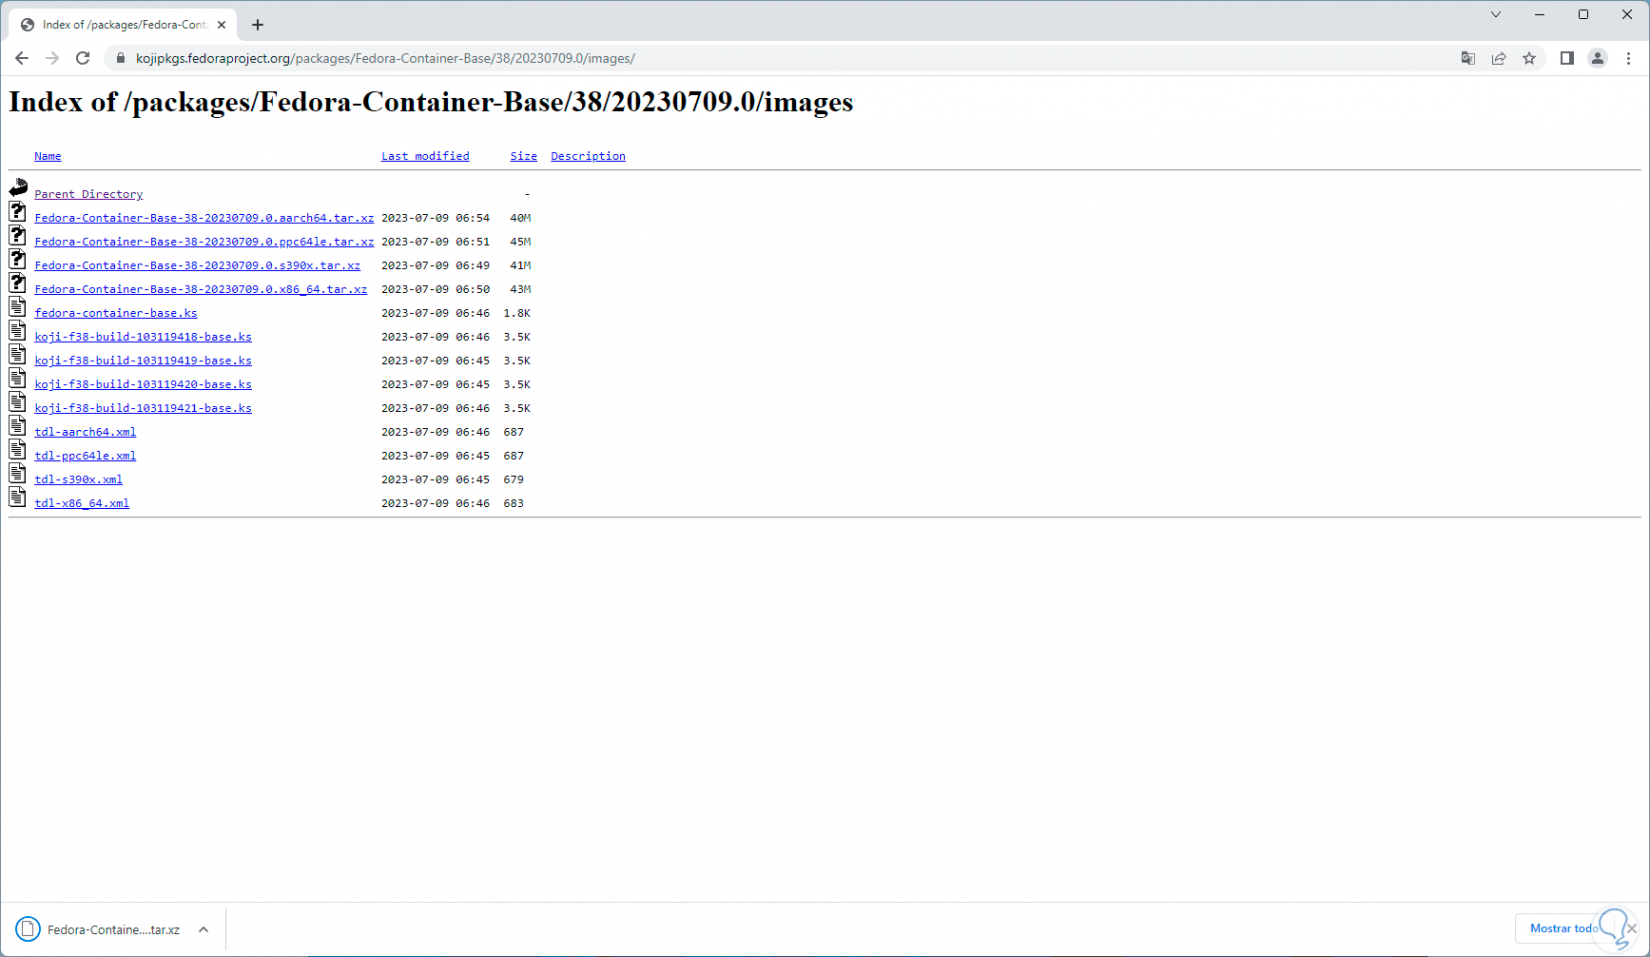Click the text-file icon beside tdl-x86_64.xml
1650x957 pixels.
(x=18, y=497)
